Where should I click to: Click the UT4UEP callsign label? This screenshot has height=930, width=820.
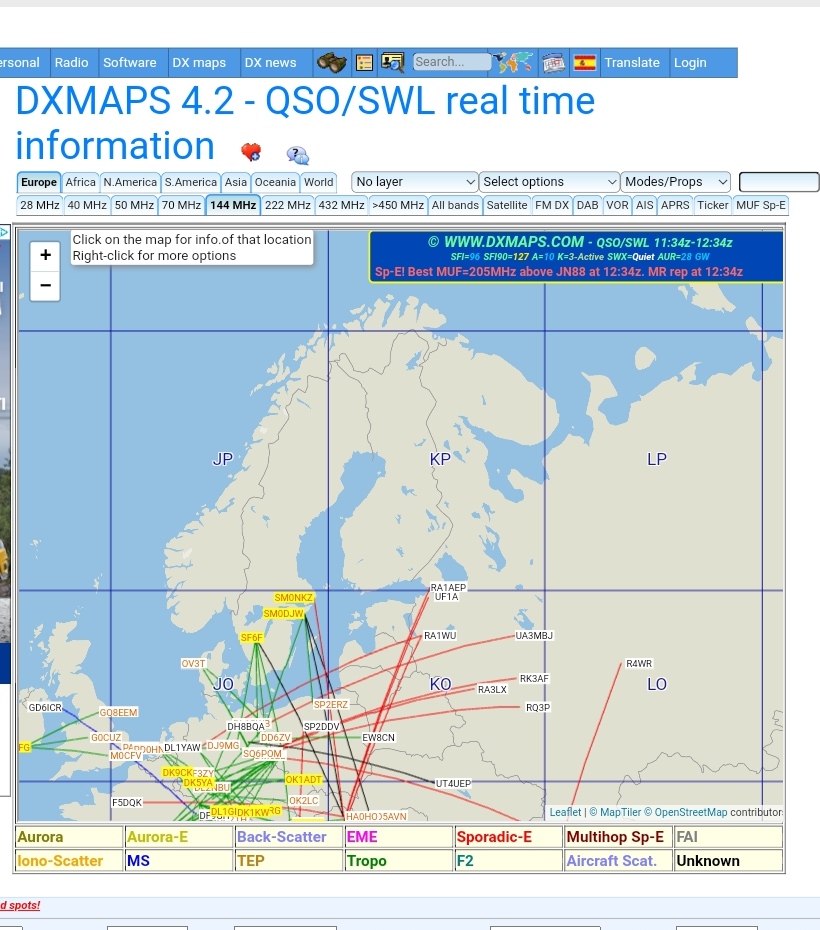pyautogui.click(x=453, y=784)
